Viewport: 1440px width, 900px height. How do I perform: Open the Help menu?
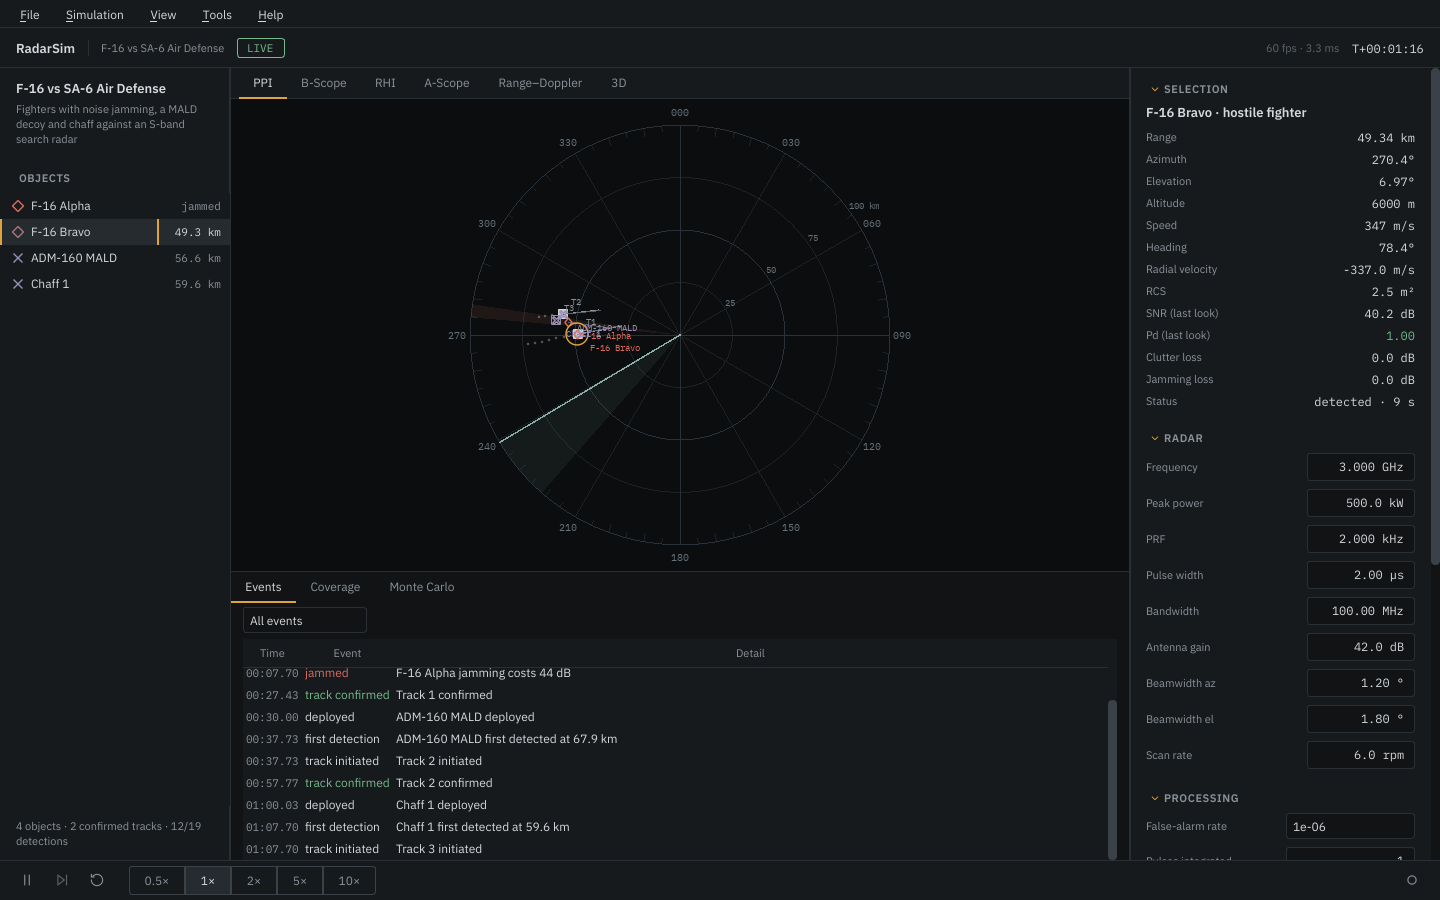coord(271,15)
